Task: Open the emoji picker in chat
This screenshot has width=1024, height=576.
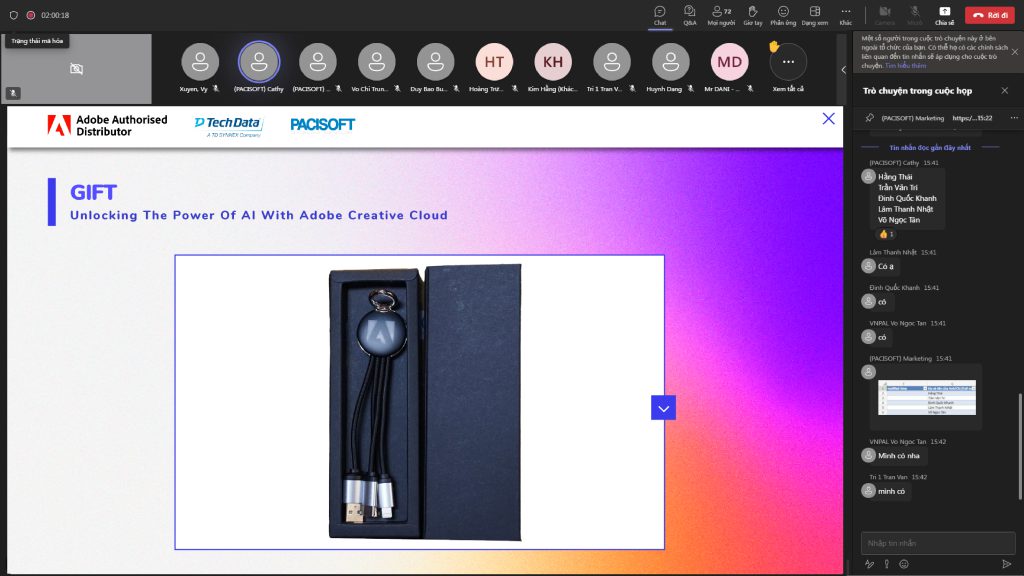Action: [904, 564]
